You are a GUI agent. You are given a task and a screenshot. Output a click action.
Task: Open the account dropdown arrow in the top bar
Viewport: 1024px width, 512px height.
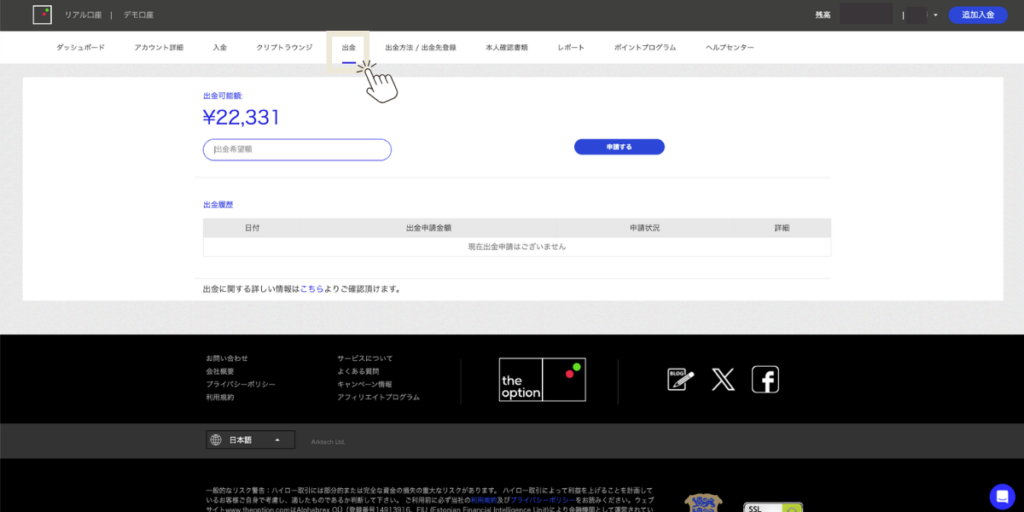click(x=936, y=15)
